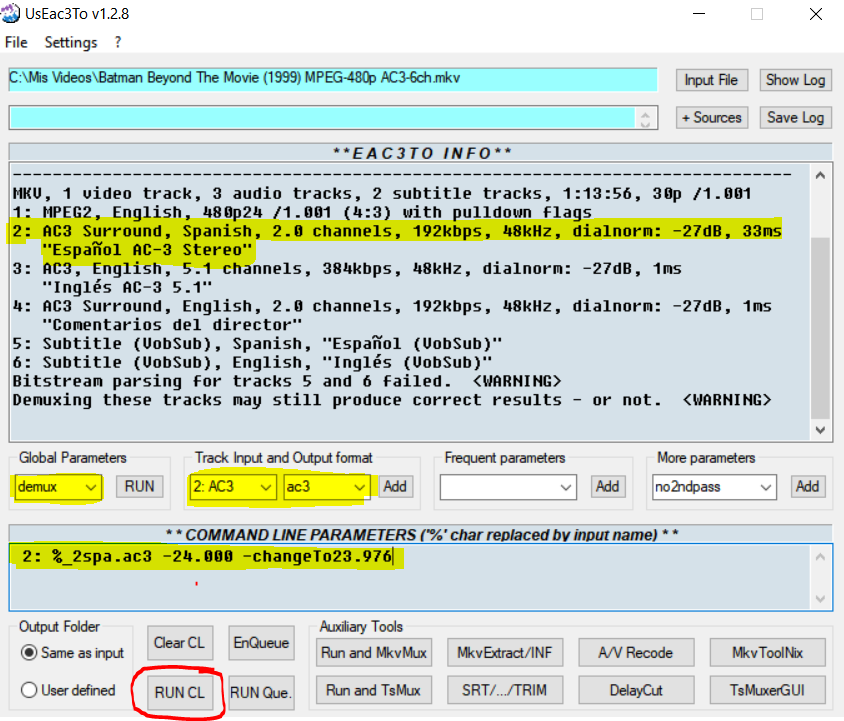Click the SRT/.../TRIM button
This screenshot has height=721, width=844.
coord(505,690)
